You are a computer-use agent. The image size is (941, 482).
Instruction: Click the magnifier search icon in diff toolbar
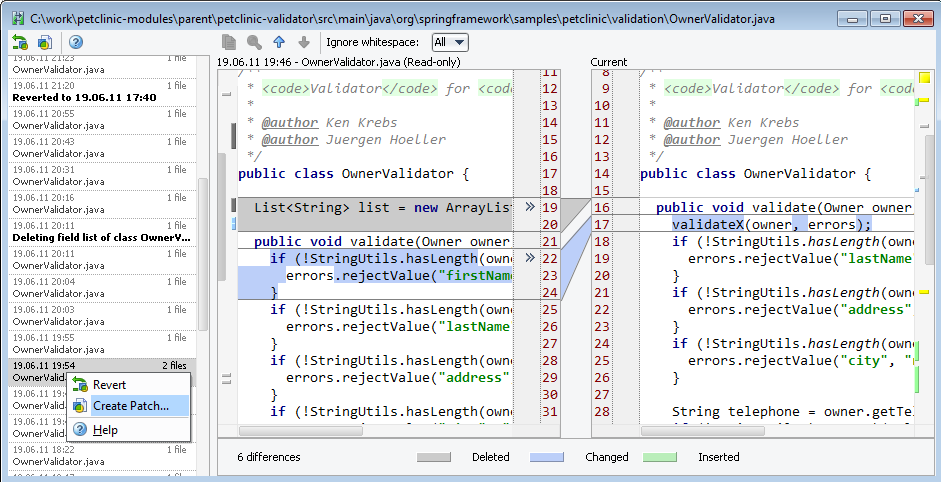254,42
